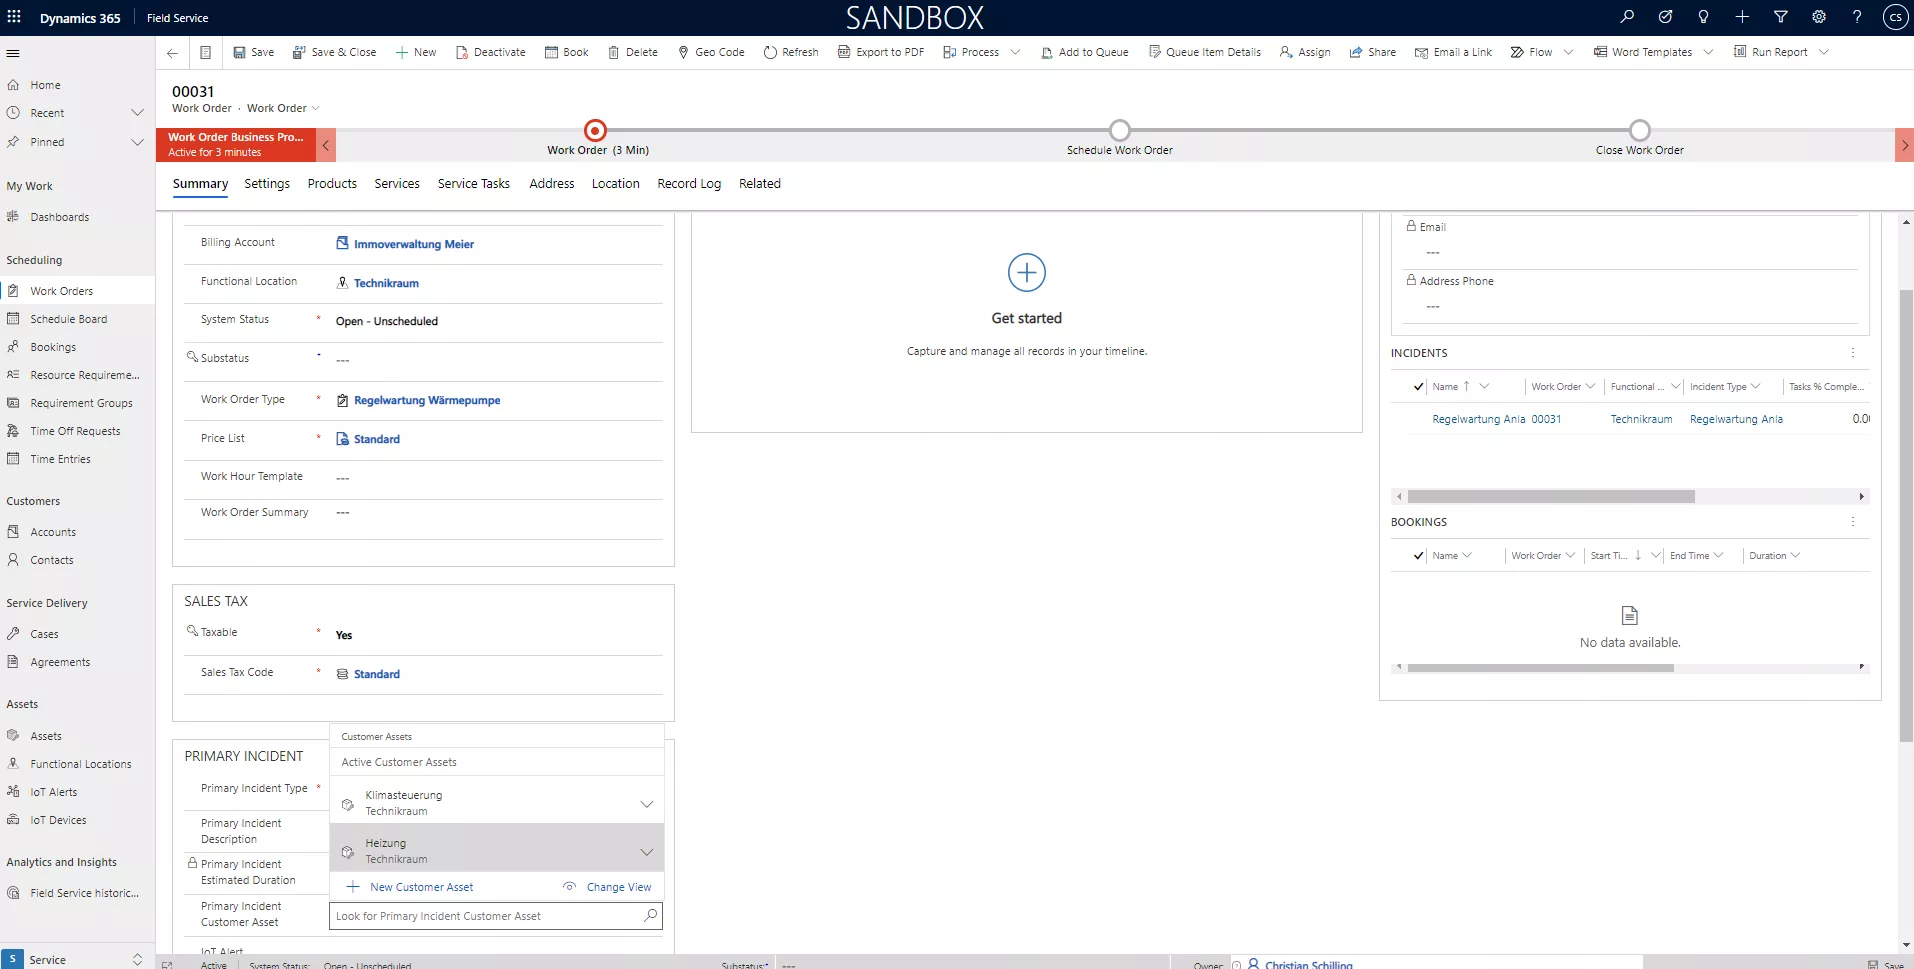Expand the Recent section in sidebar
Image resolution: width=1914 pixels, height=969 pixels.
pyautogui.click(x=137, y=113)
